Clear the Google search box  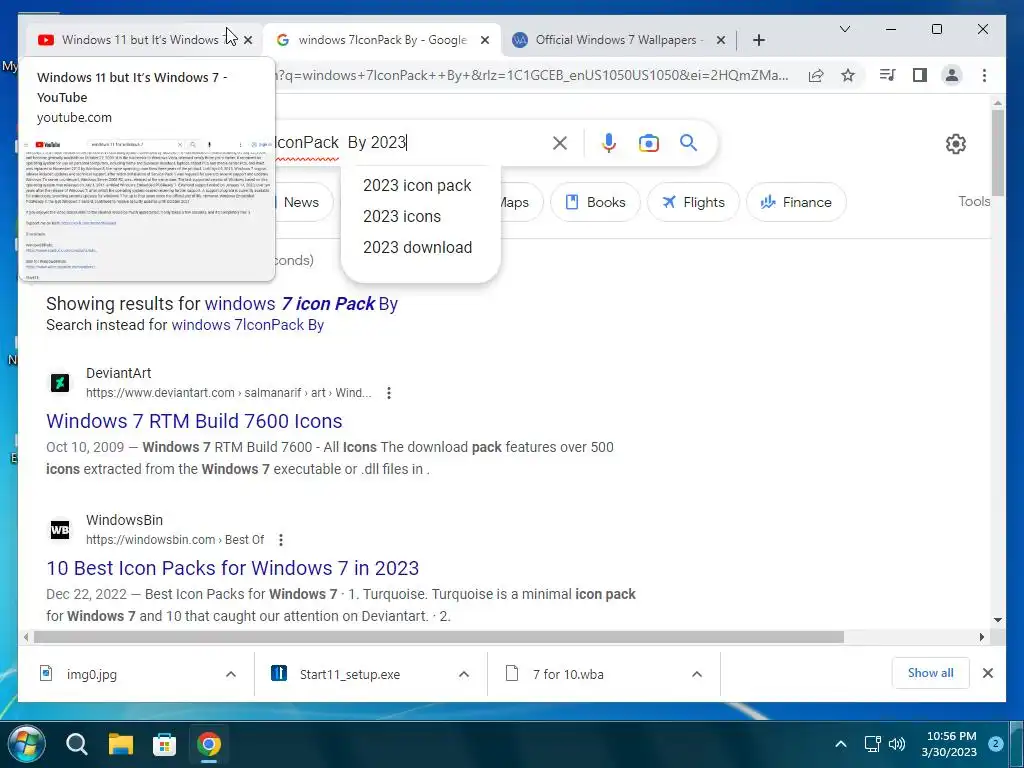pyautogui.click(x=560, y=143)
